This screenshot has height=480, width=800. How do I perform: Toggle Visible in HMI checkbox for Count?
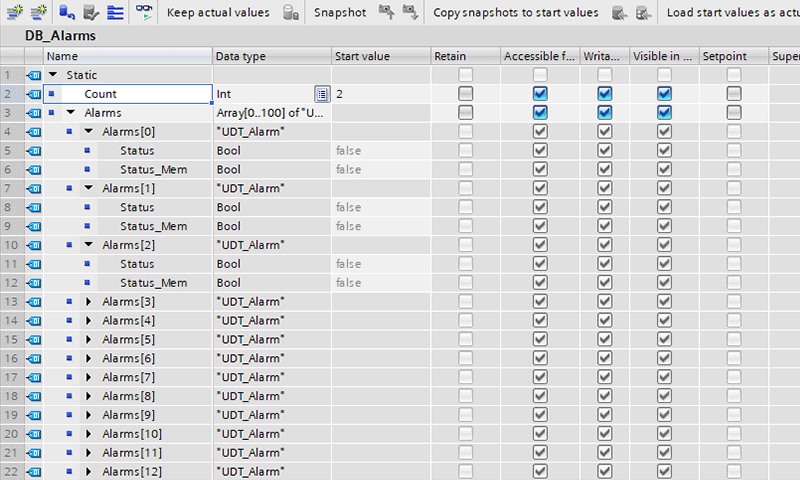click(664, 93)
